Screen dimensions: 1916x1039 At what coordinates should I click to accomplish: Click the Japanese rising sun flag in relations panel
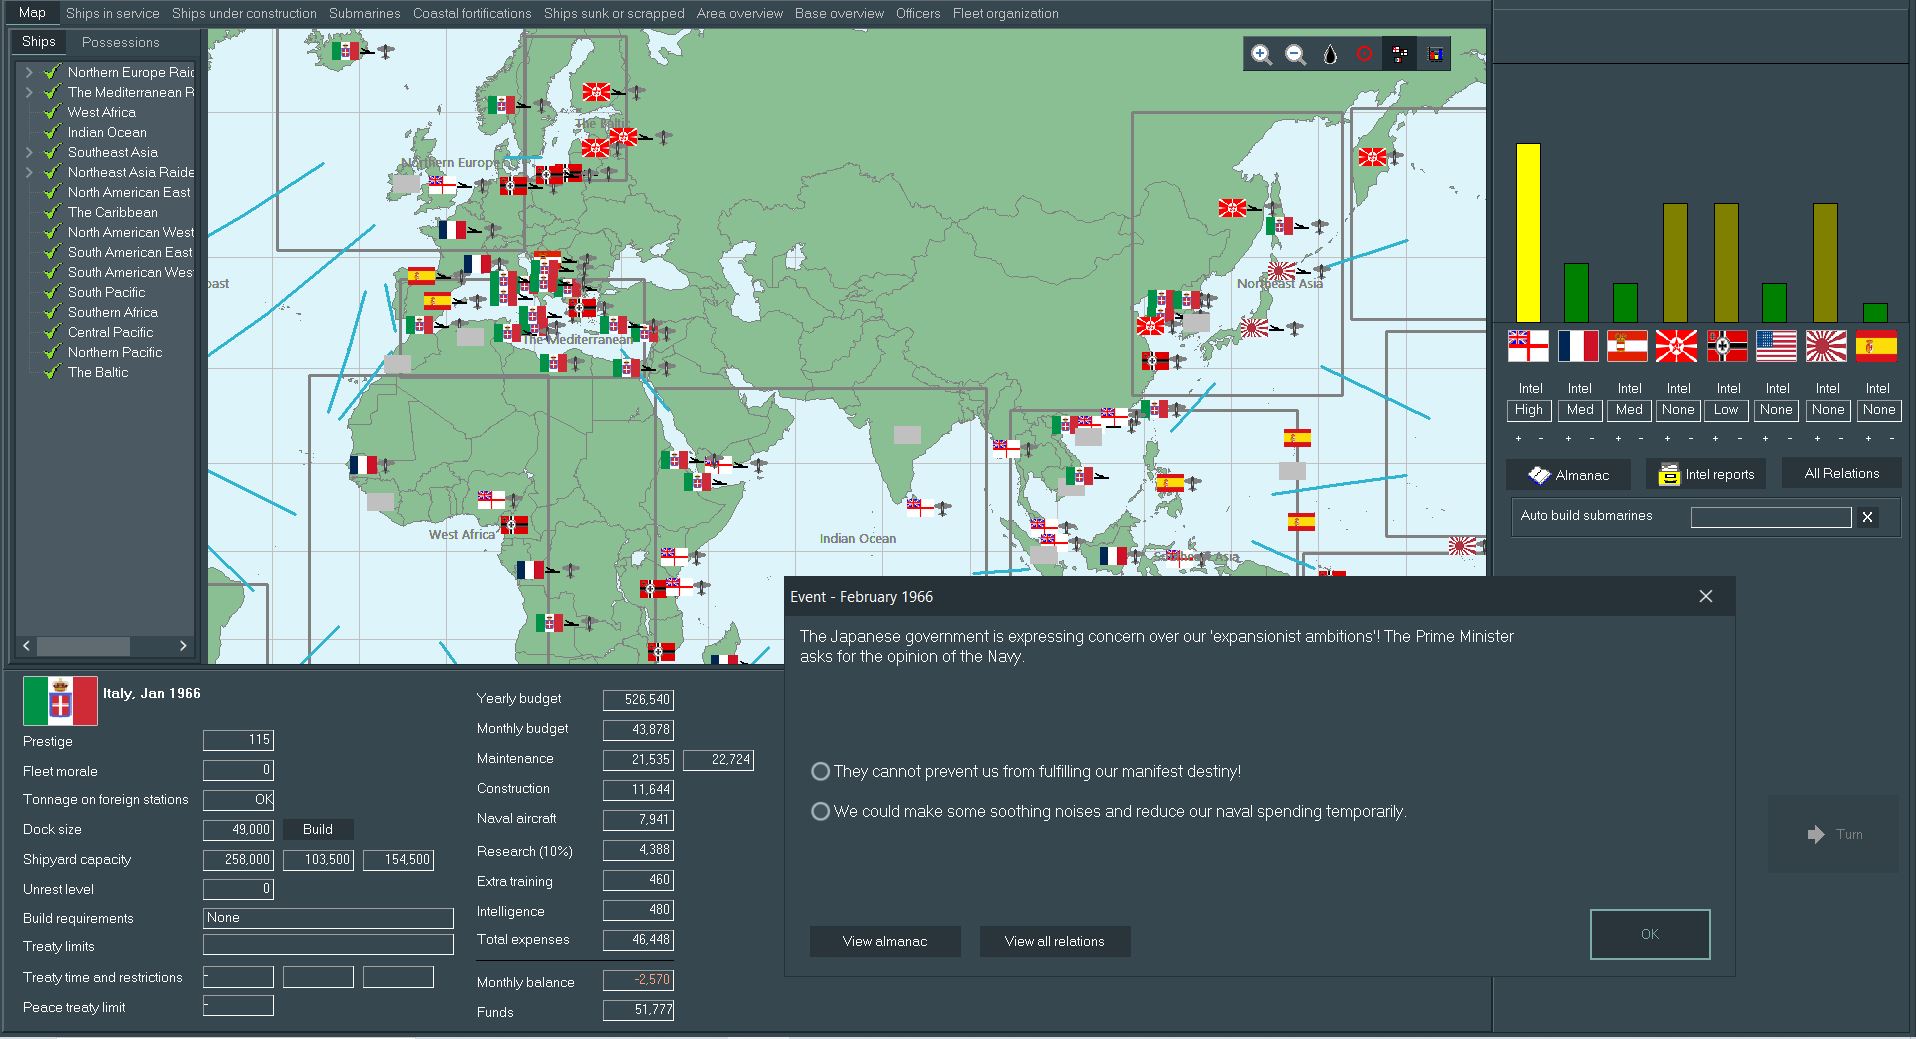[1826, 346]
